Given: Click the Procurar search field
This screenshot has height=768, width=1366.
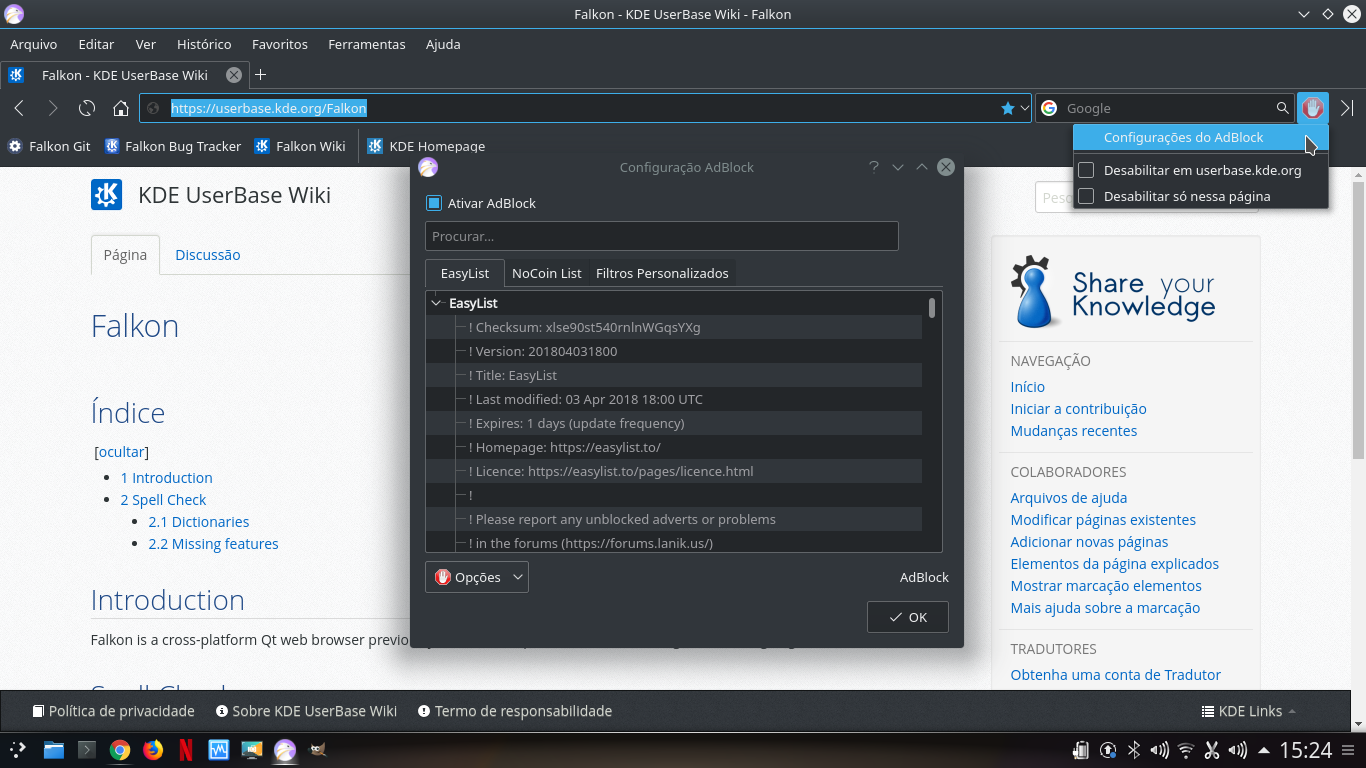Looking at the screenshot, I should click(x=662, y=236).
